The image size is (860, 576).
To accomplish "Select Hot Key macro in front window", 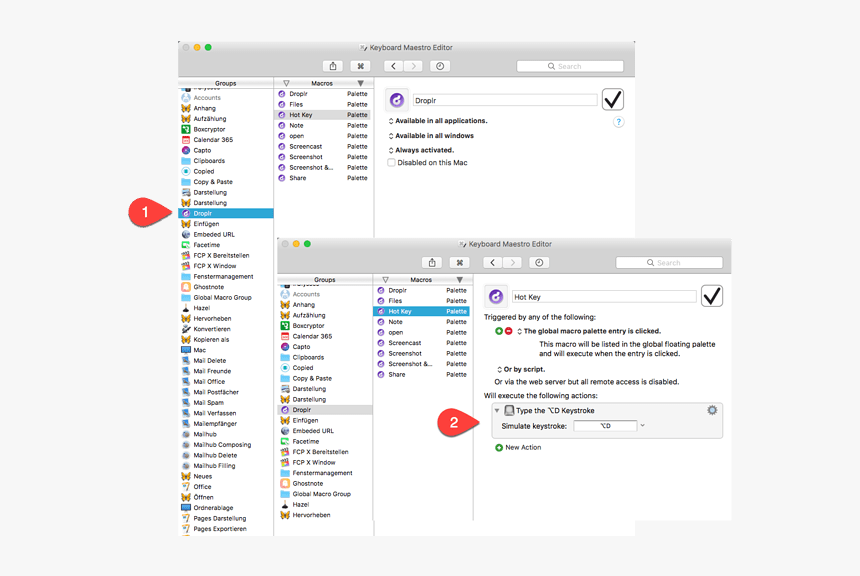I will click(x=422, y=311).
